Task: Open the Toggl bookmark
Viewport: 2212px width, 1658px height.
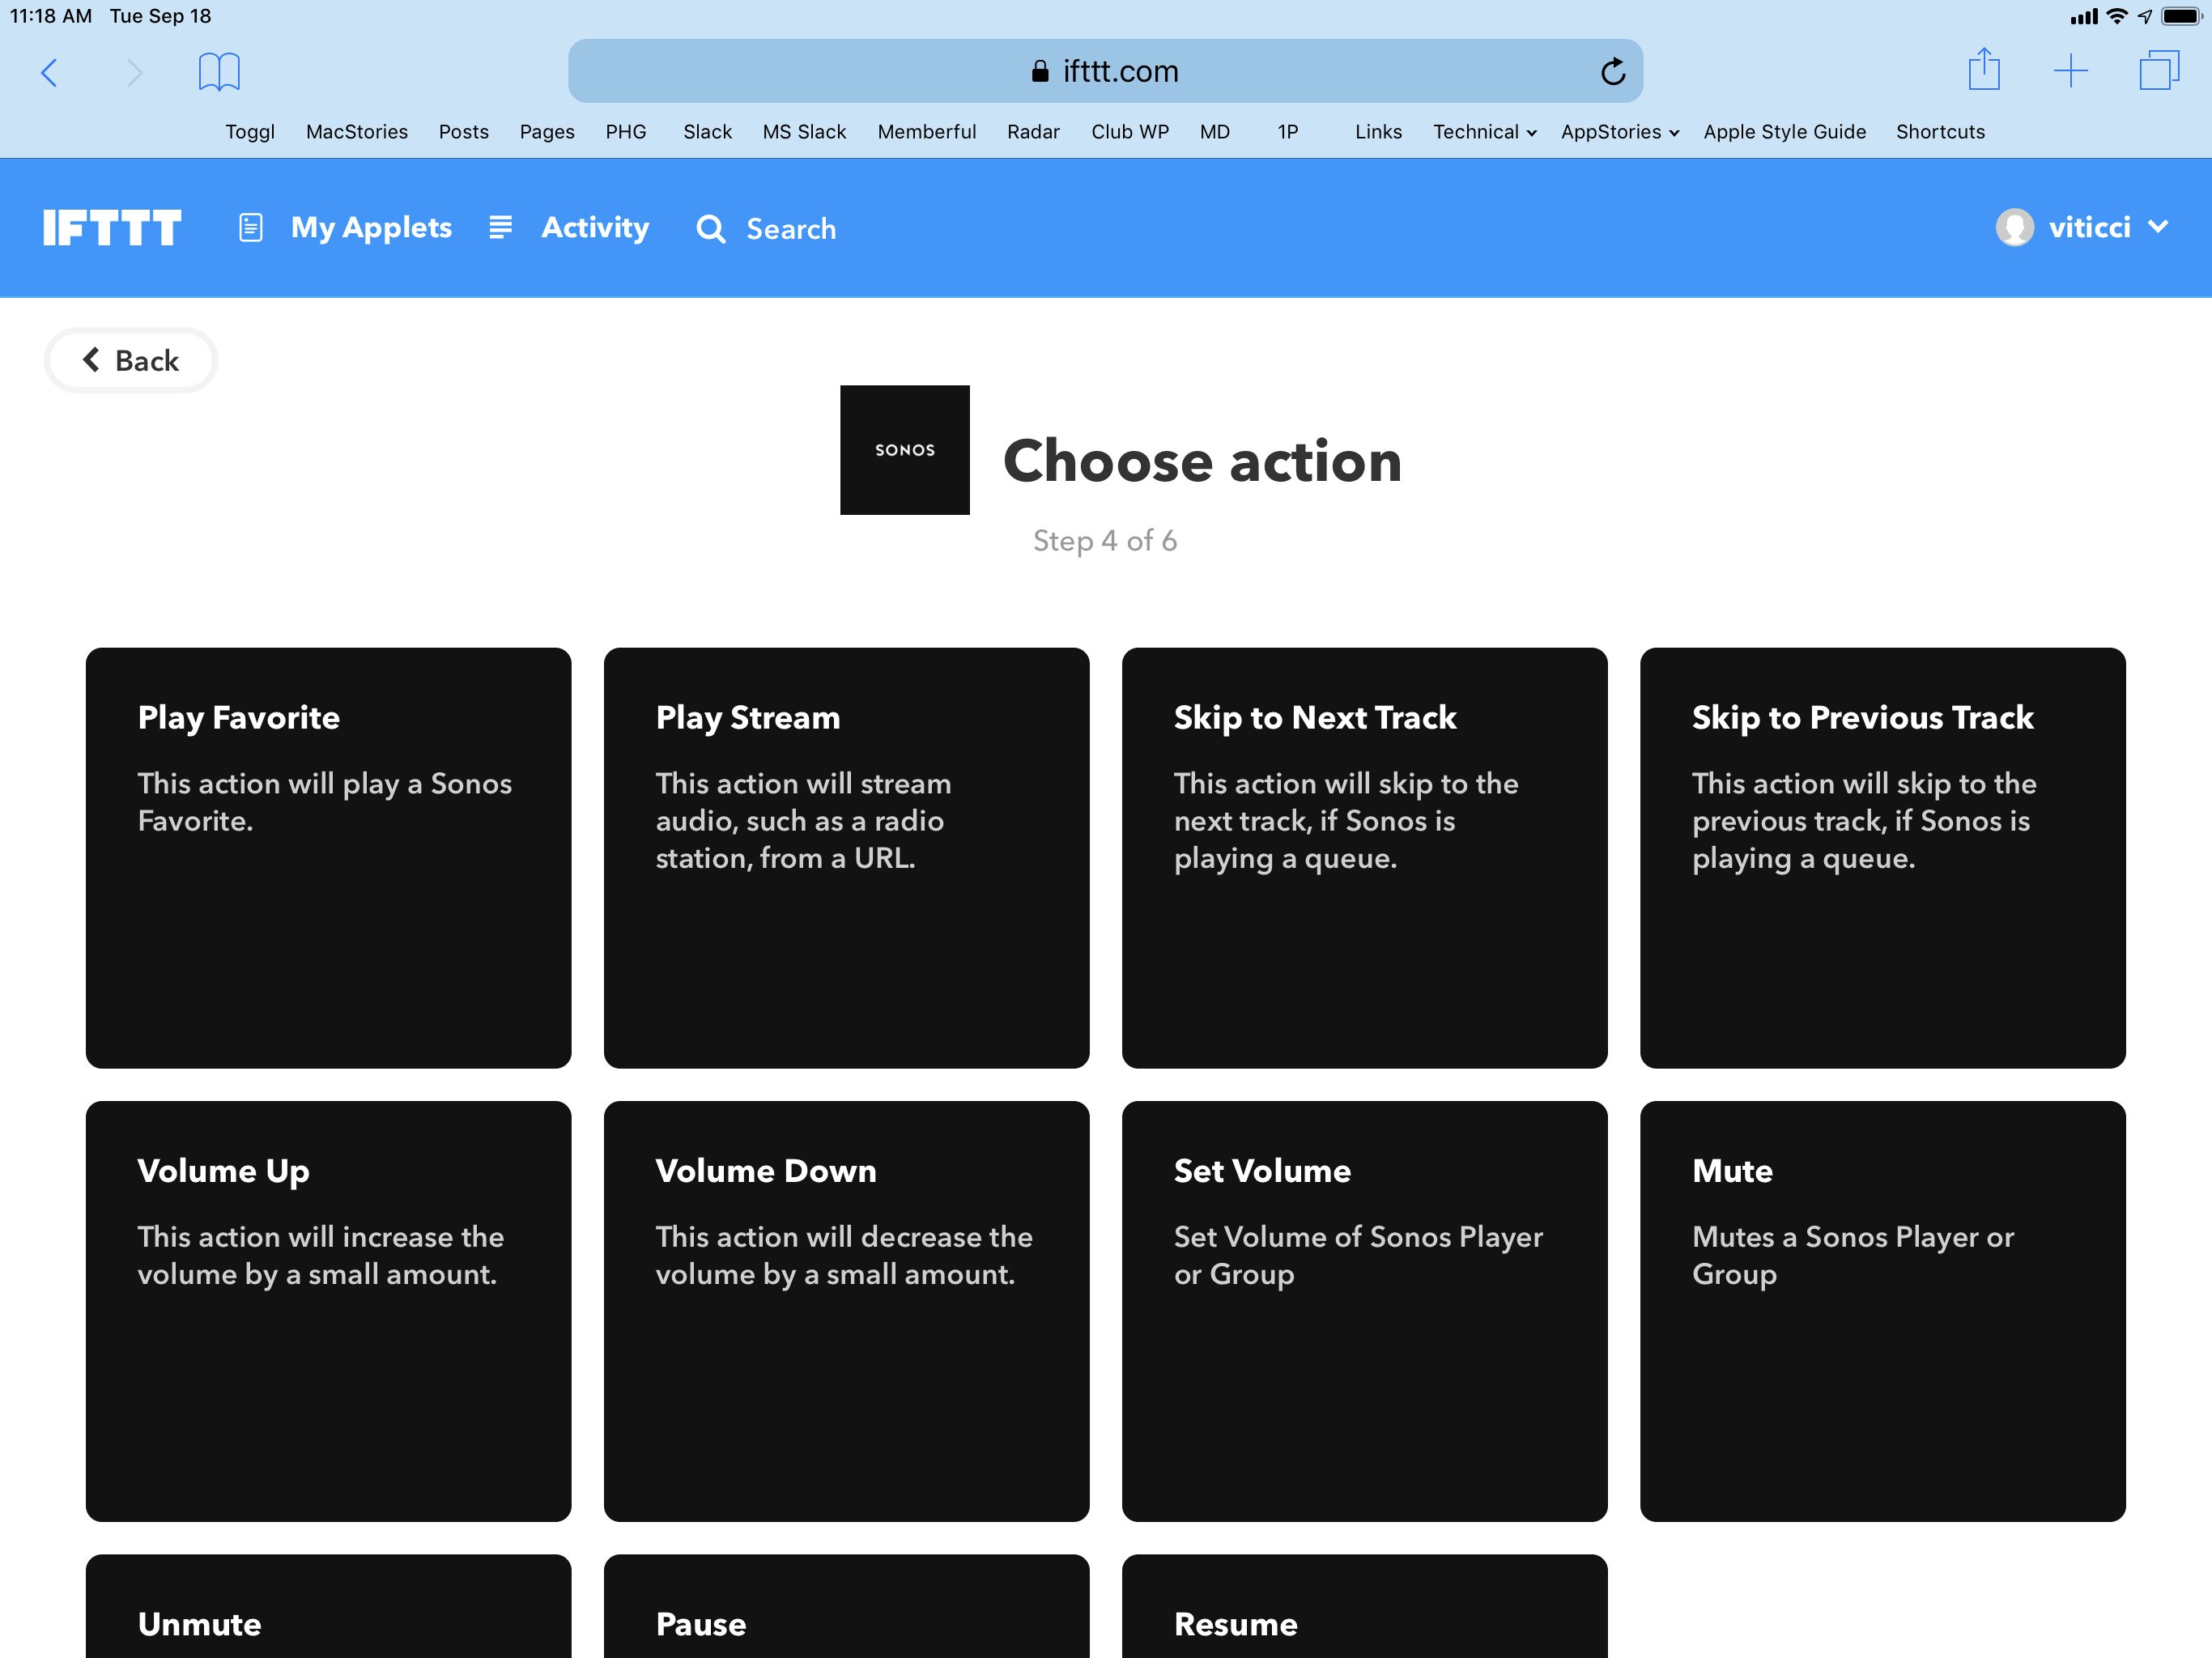Action: pos(250,132)
